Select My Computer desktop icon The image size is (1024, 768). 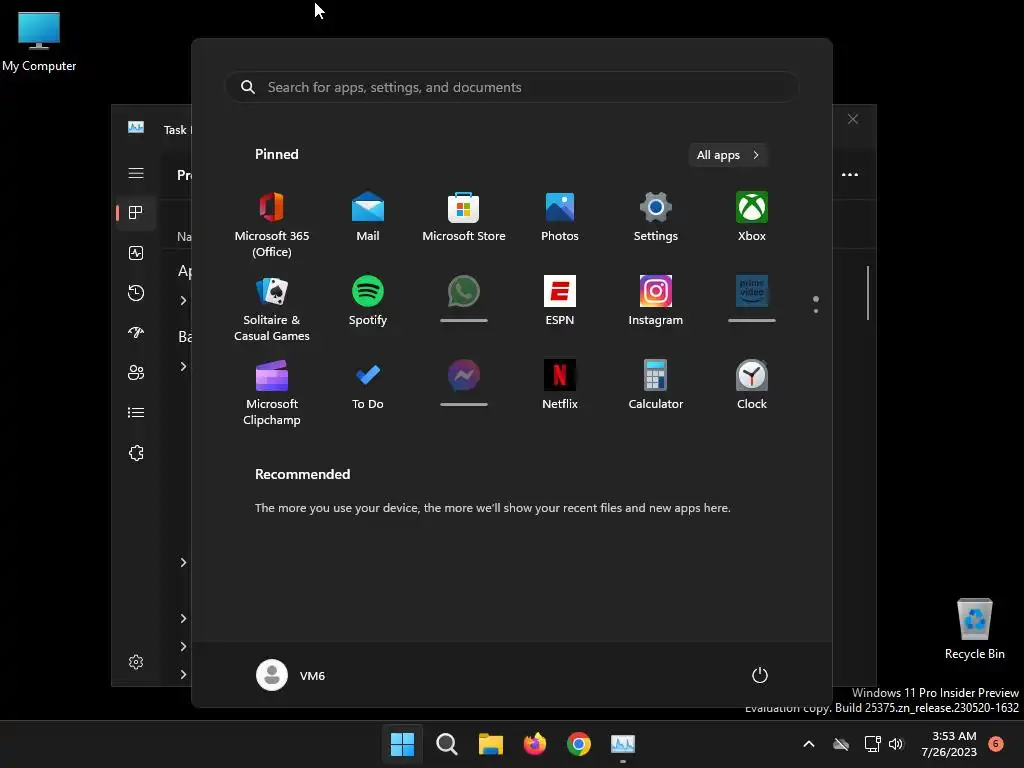coord(39,41)
